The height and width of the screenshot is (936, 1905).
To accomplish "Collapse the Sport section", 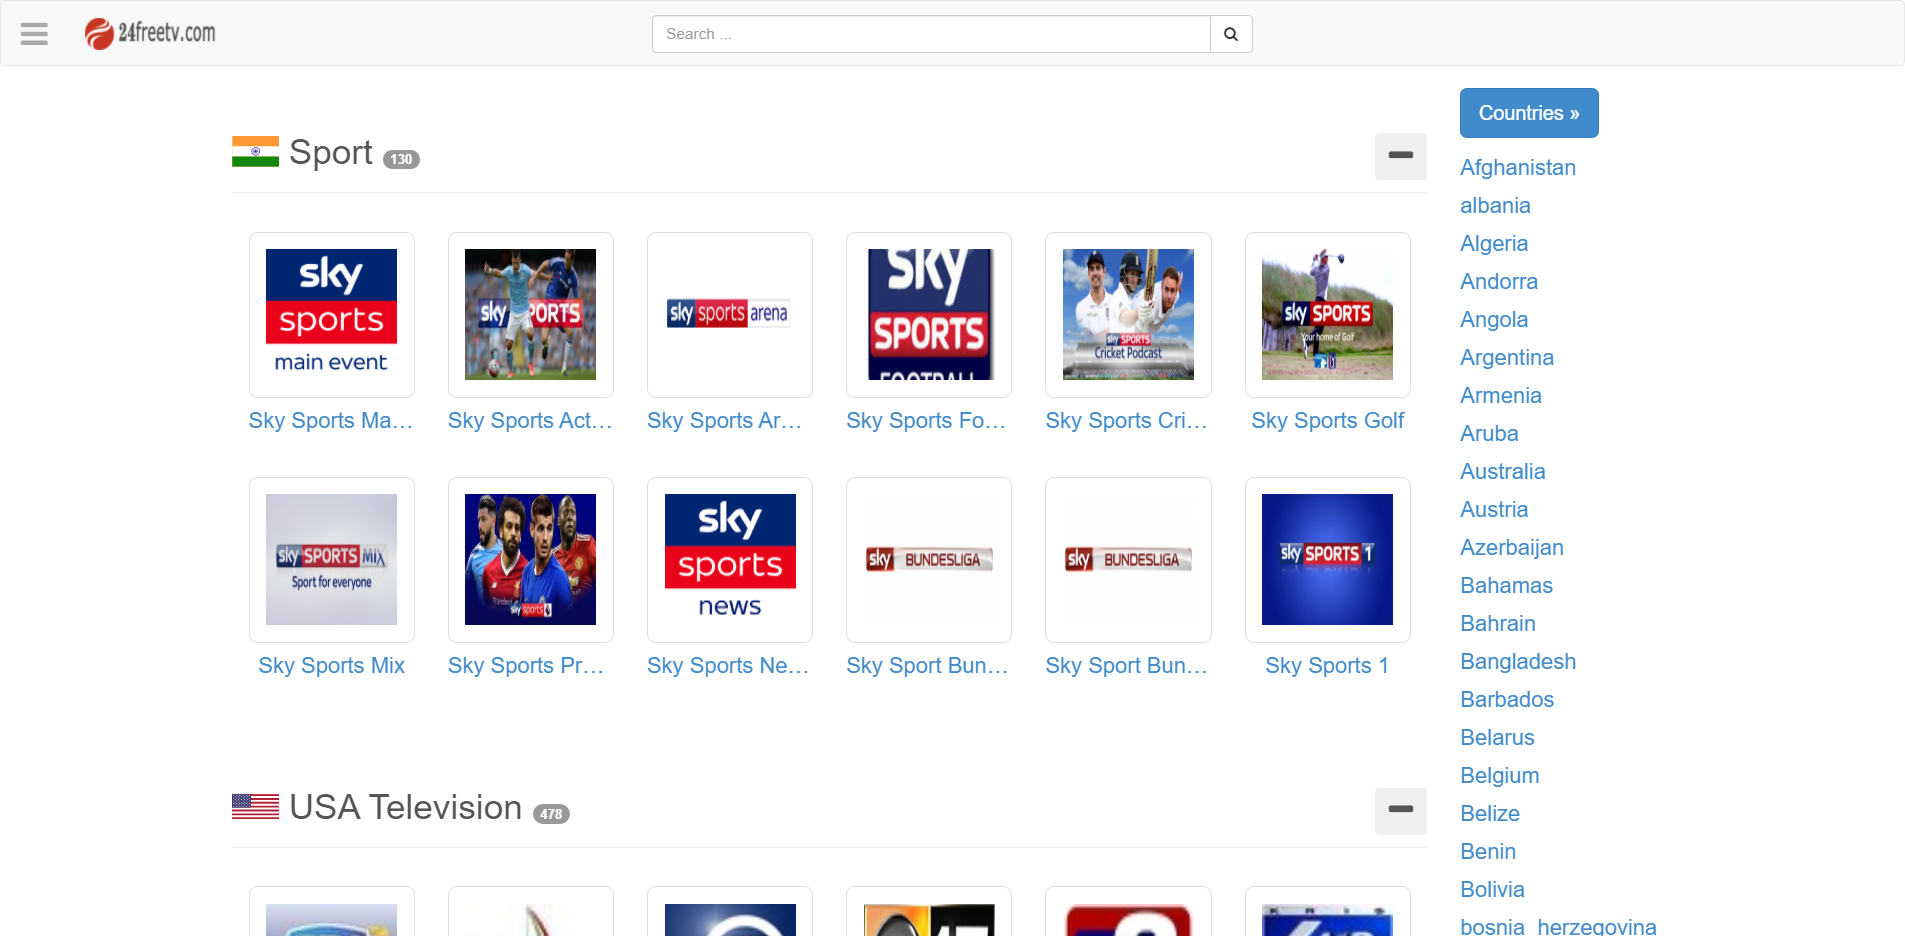I will pyautogui.click(x=1399, y=156).
